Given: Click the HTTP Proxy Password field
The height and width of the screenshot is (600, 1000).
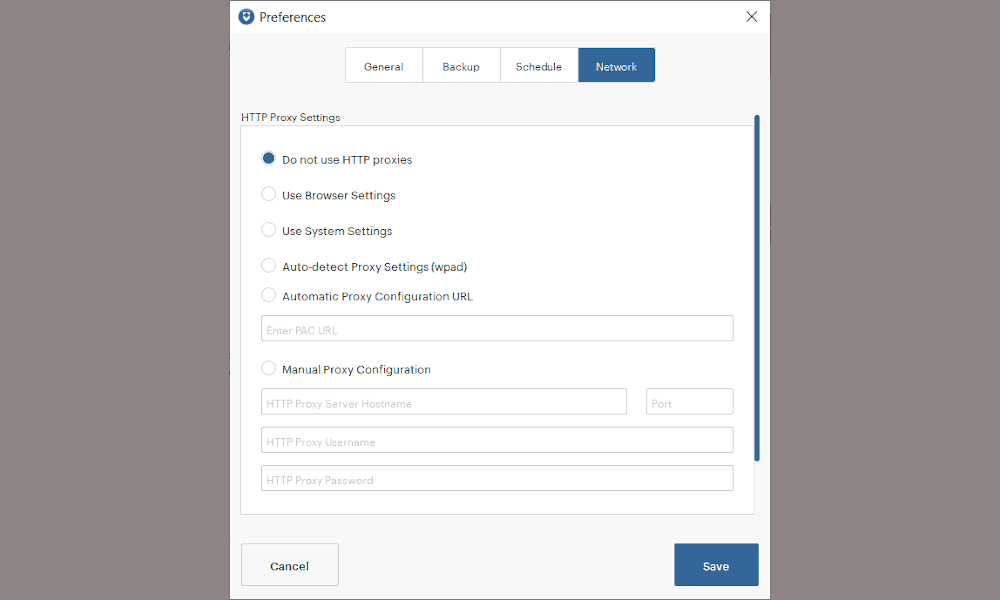Looking at the screenshot, I should (497, 478).
